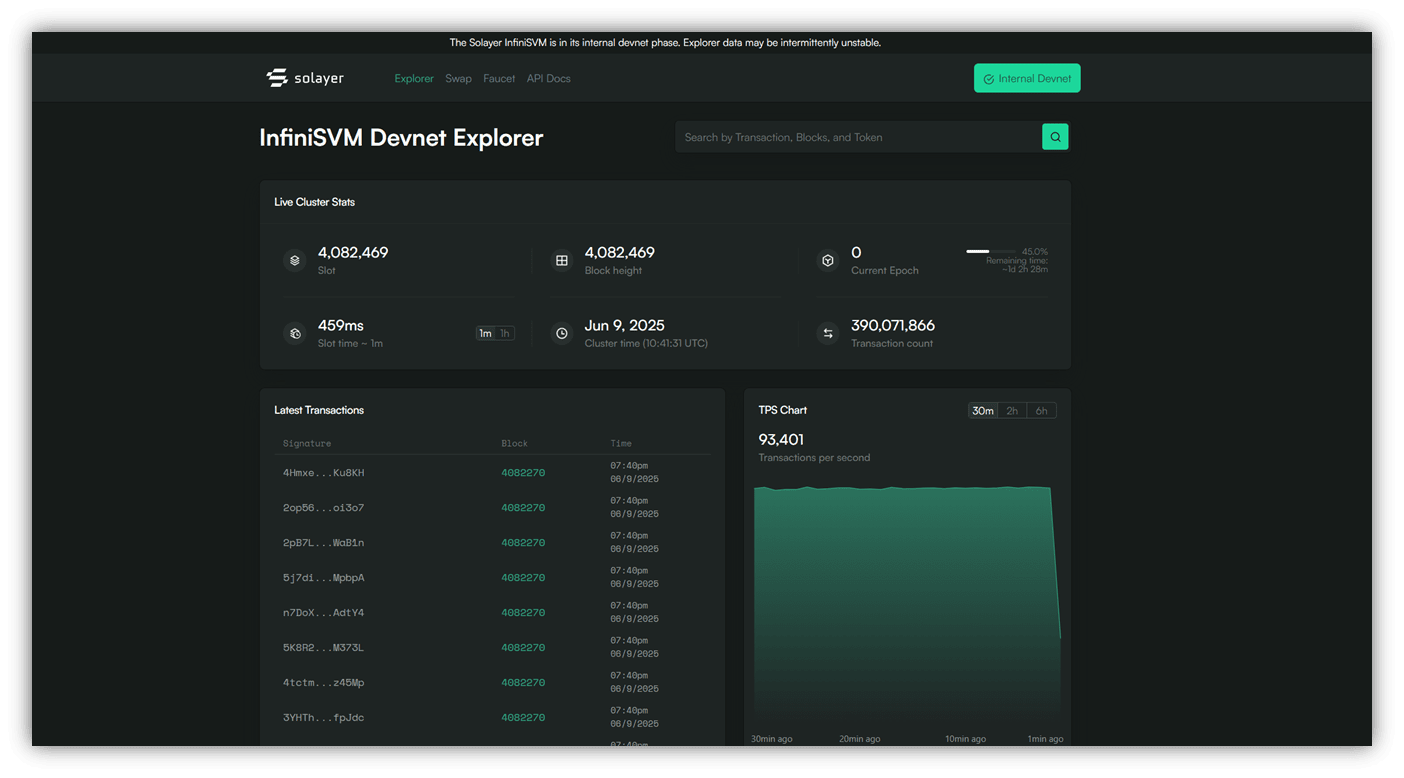Click the Cluster time clock icon
Screen dimensions: 1404x778
[x=562, y=333]
